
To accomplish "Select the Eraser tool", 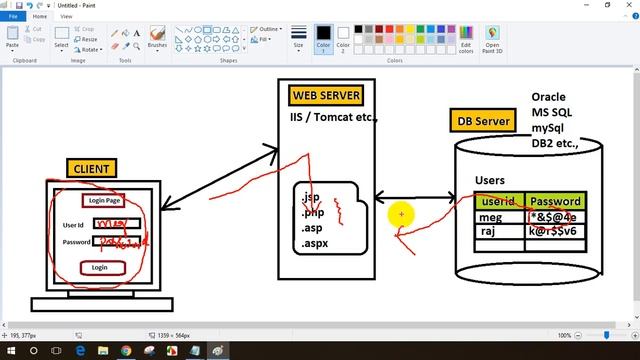I will pos(115,46).
